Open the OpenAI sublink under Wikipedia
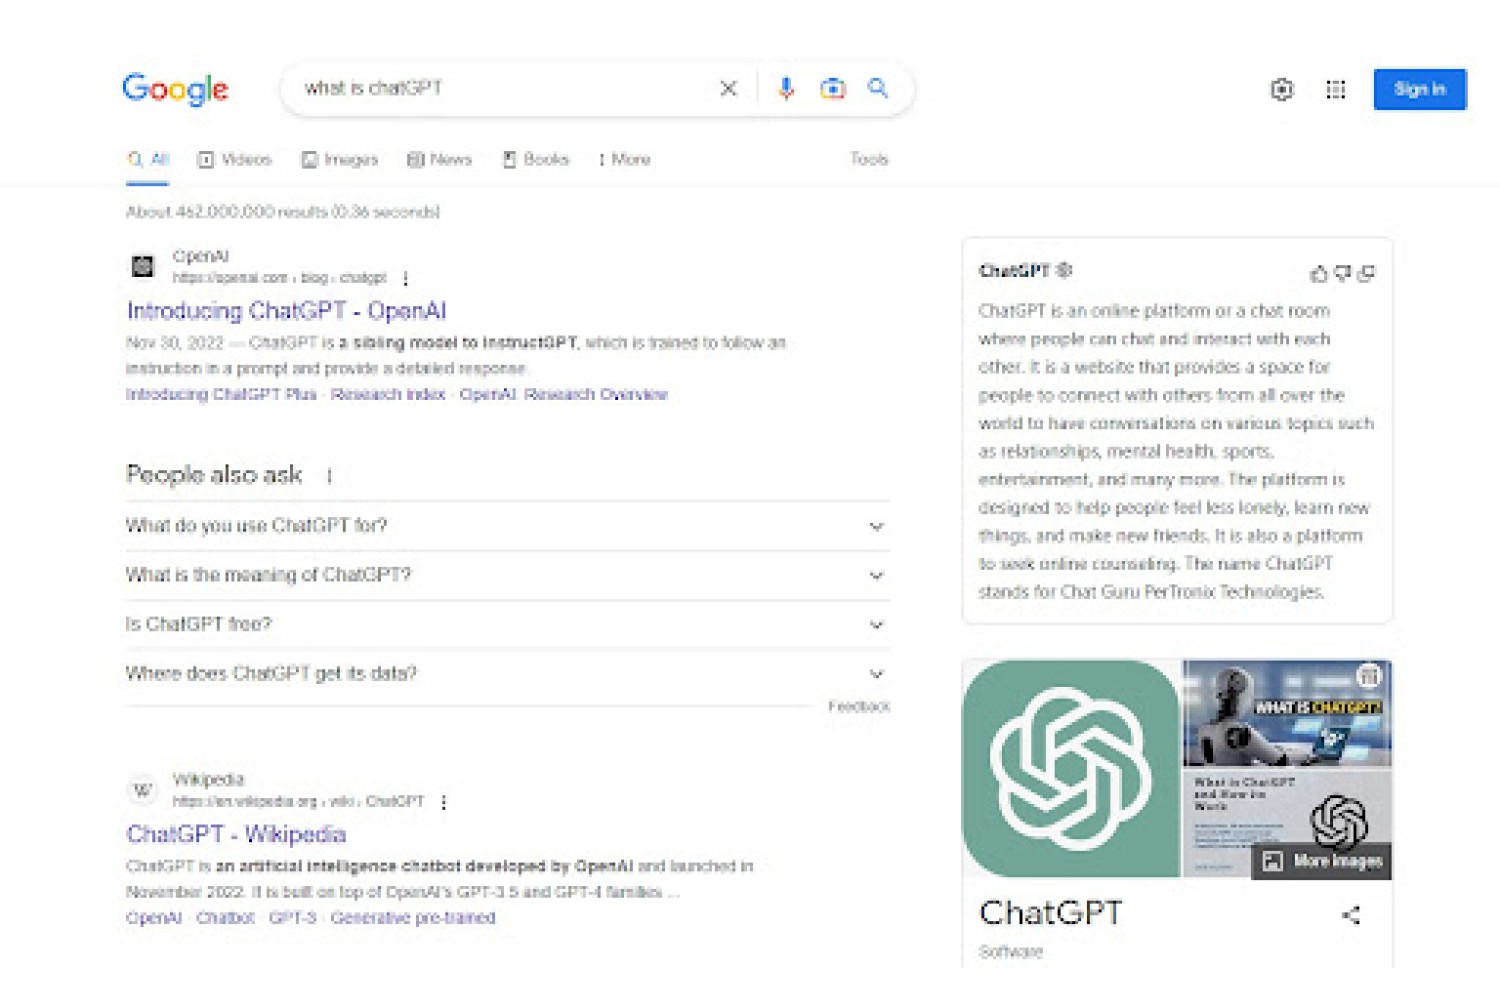1500x1000 pixels. click(154, 918)
